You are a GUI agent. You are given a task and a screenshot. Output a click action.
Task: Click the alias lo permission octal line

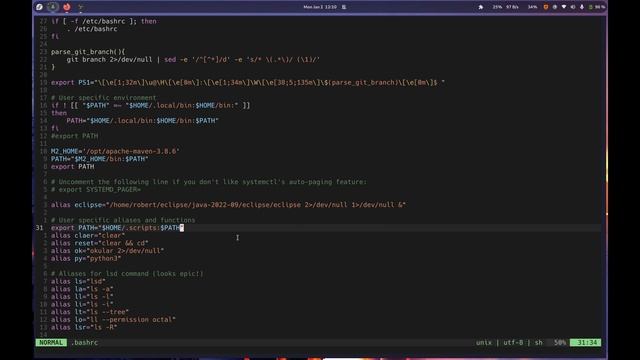113,320
